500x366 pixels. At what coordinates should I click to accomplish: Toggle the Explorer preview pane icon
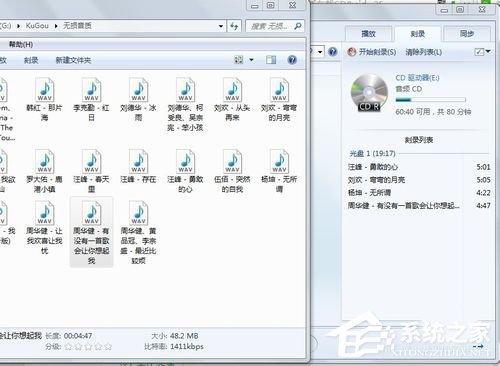(271, 60)
